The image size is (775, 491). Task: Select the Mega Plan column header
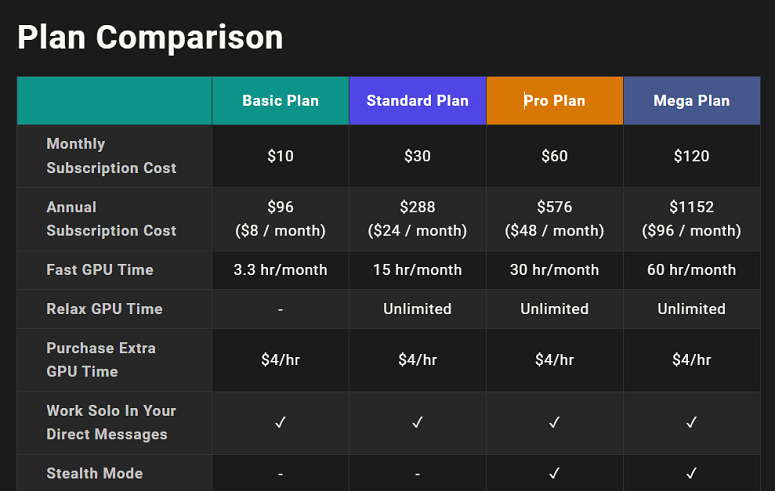691,101
